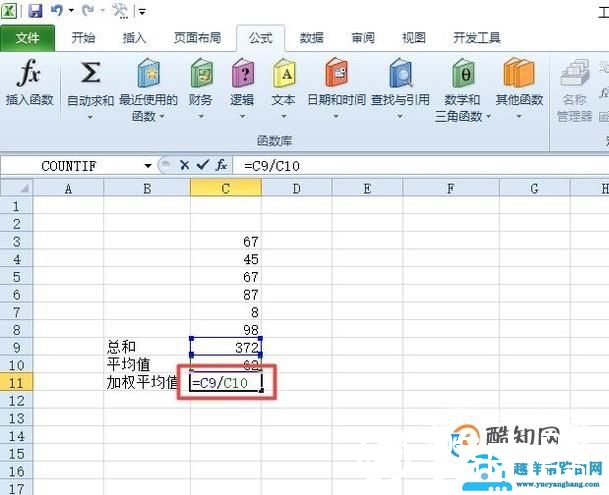
Task: Open the Financial functions book icon
Action: [x=201, y=73]
